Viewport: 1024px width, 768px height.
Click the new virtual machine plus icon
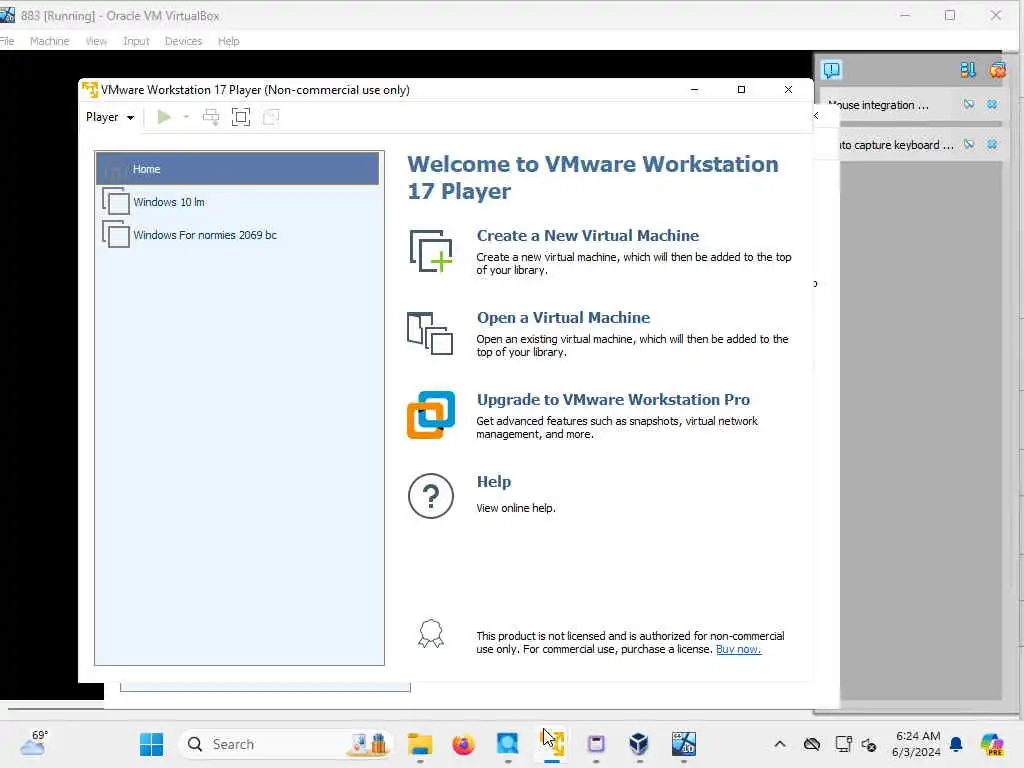click(x=430, y=251)
